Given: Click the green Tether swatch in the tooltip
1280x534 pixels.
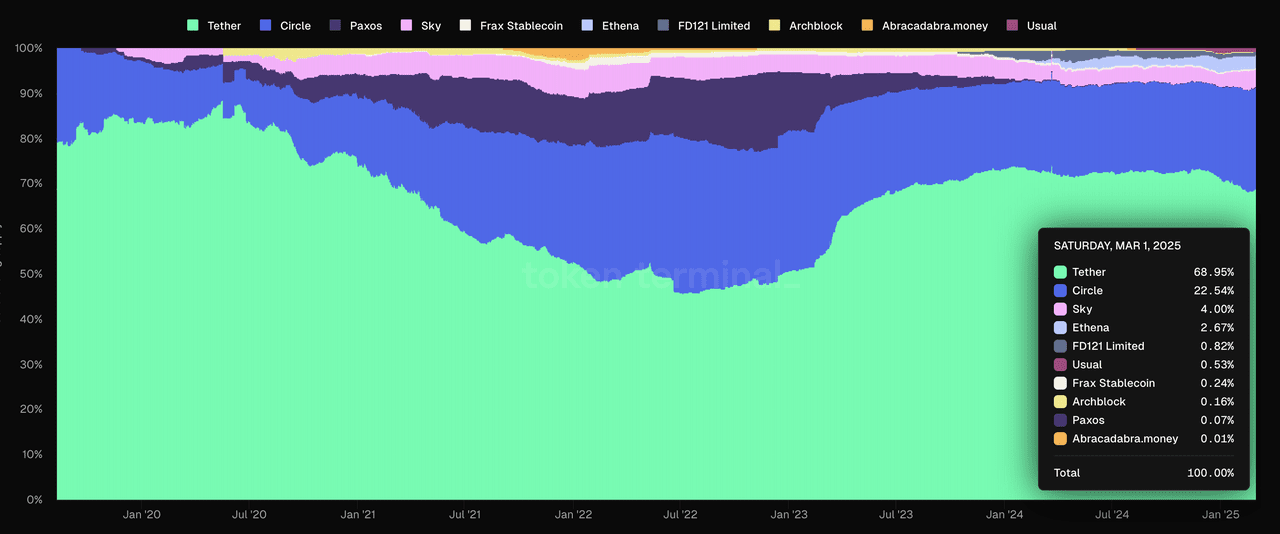Looking at the screenshot, I should [x=1060, y=272].
